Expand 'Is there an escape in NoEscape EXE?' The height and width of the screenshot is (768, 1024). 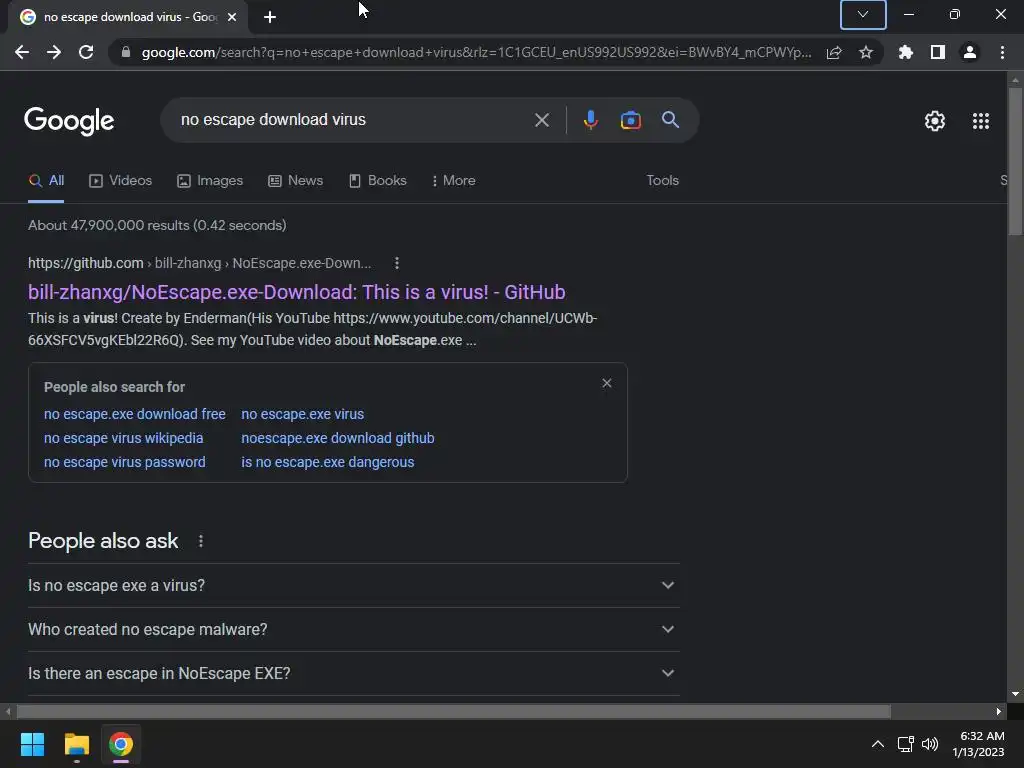[x=353, y=673]
